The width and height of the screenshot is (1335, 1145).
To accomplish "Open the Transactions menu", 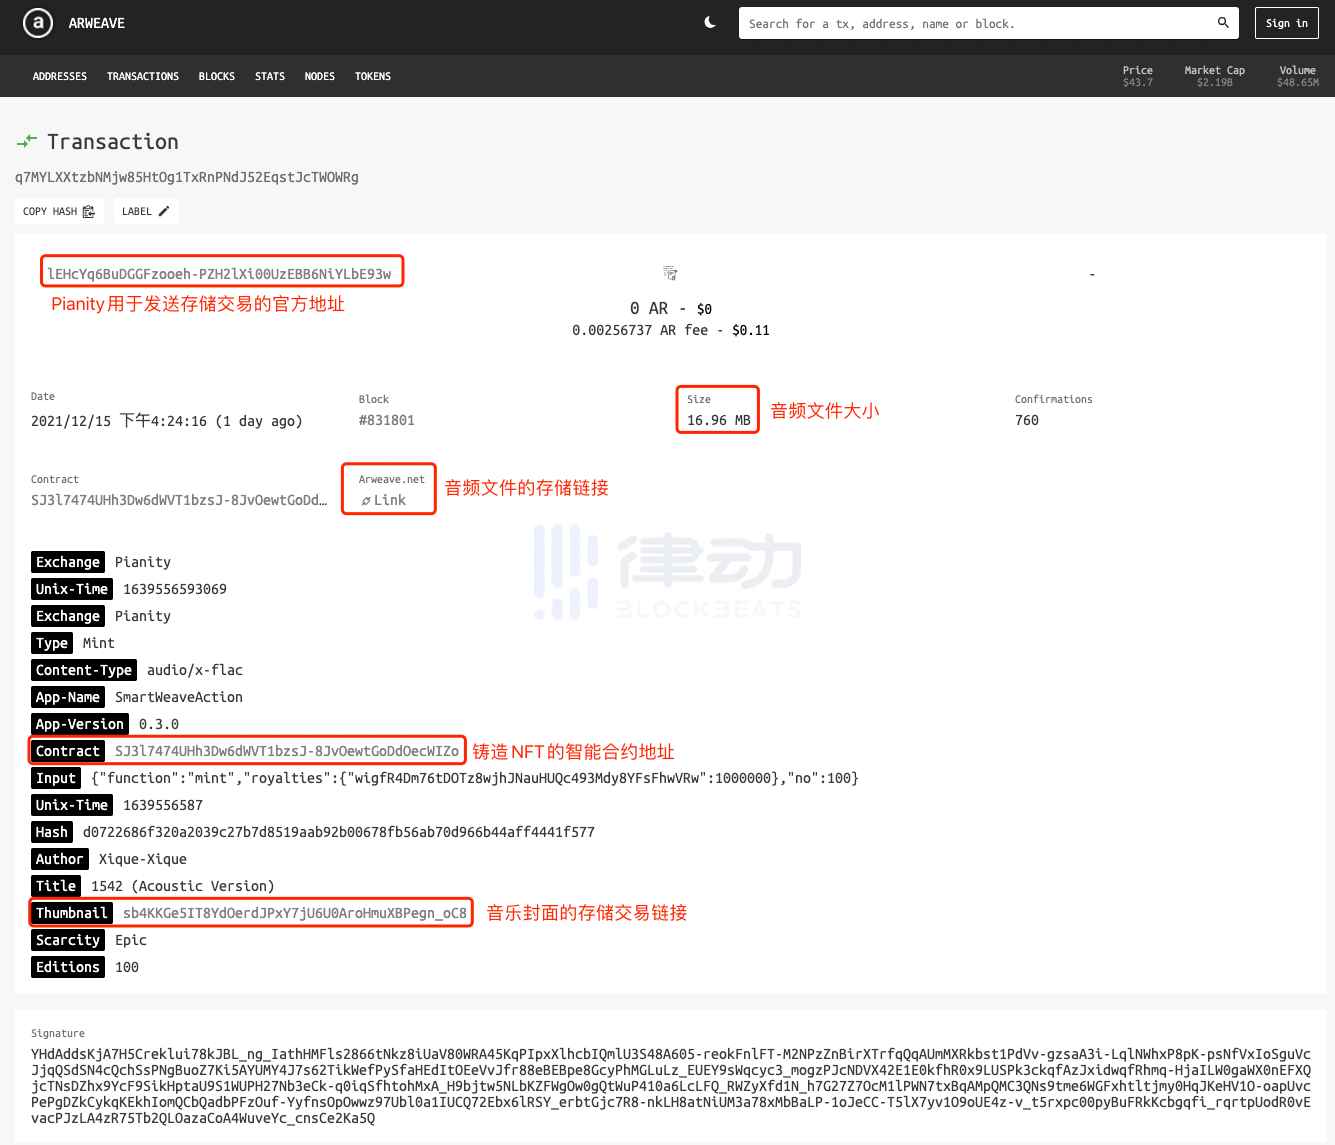I will pyautogui.click(x=143, y=76).
